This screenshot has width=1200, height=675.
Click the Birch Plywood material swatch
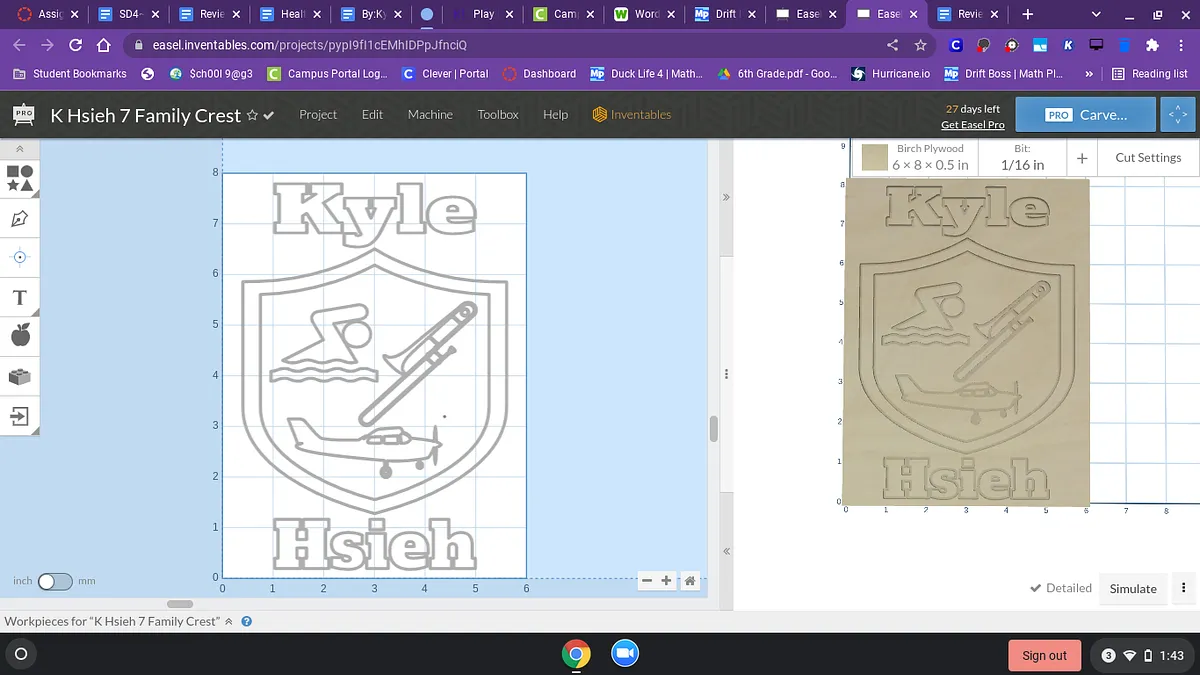pos(875,157)
